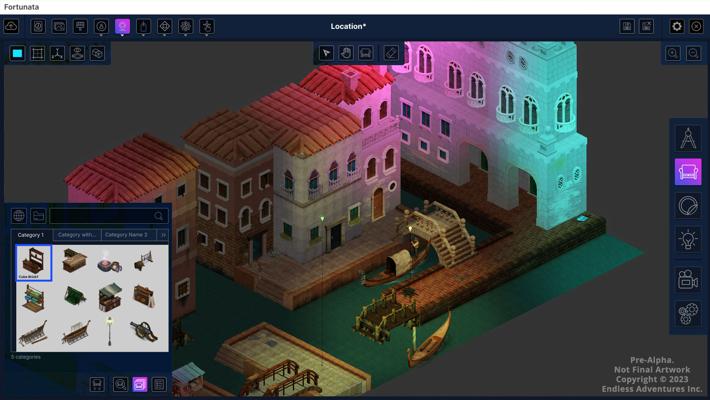Toggle the XYZ axes gizmo
Image resolution: width=710 pixels, height=400 pixels.
click(58, 53)
